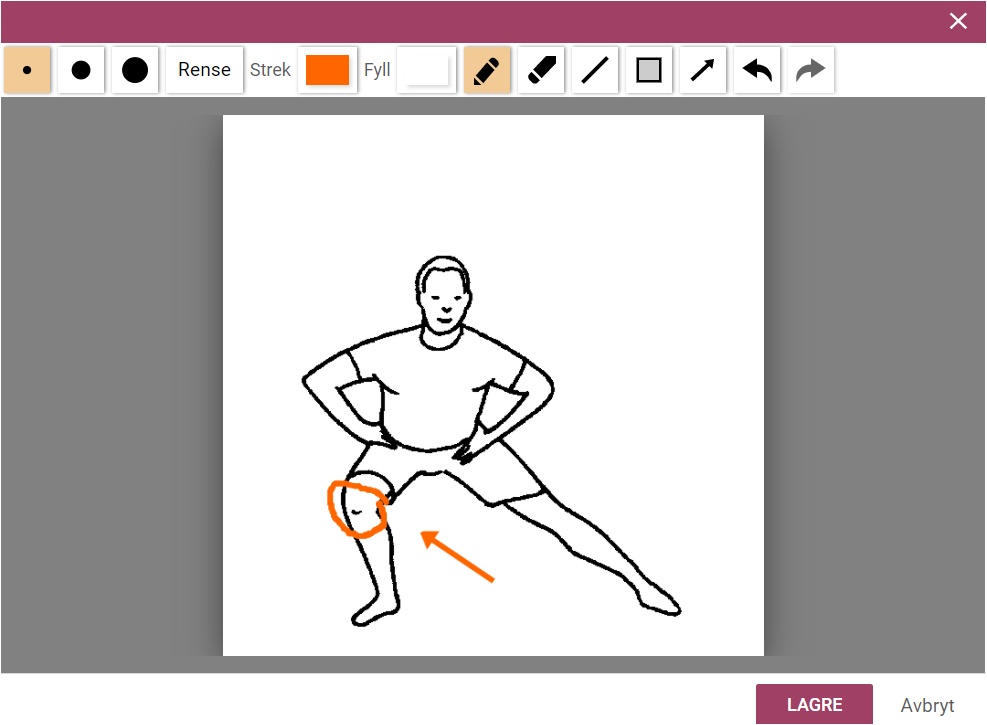The image size is (987, 725).
Task: Select the straight line tool
Action: point(595,70)
